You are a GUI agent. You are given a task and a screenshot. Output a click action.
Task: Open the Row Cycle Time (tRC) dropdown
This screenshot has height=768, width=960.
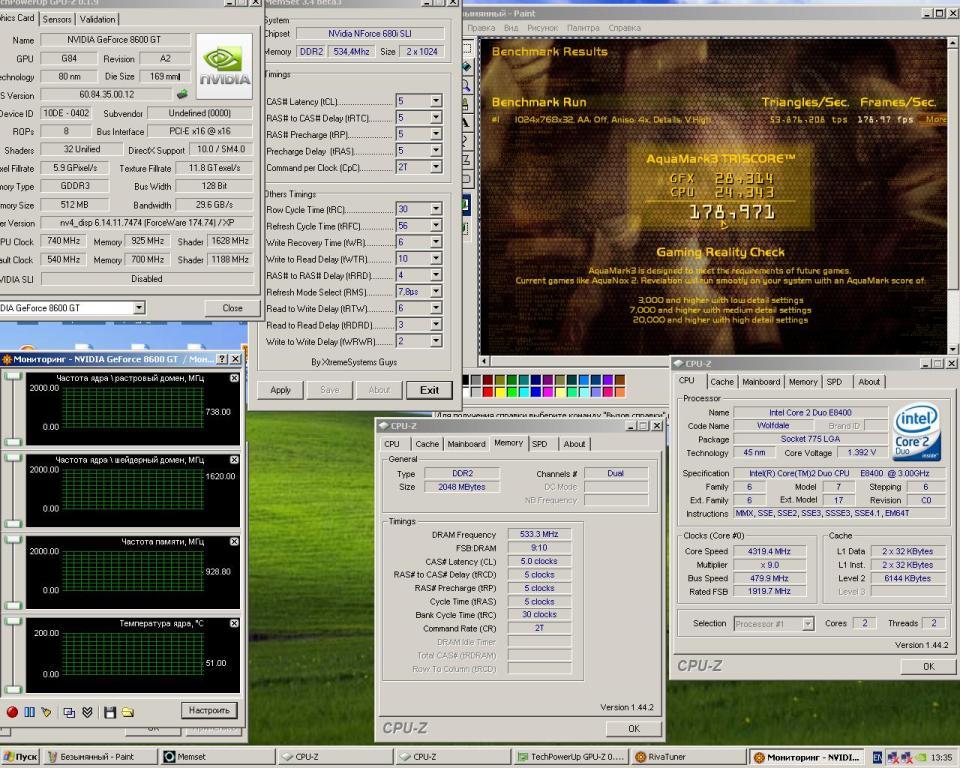pos(436,209)
